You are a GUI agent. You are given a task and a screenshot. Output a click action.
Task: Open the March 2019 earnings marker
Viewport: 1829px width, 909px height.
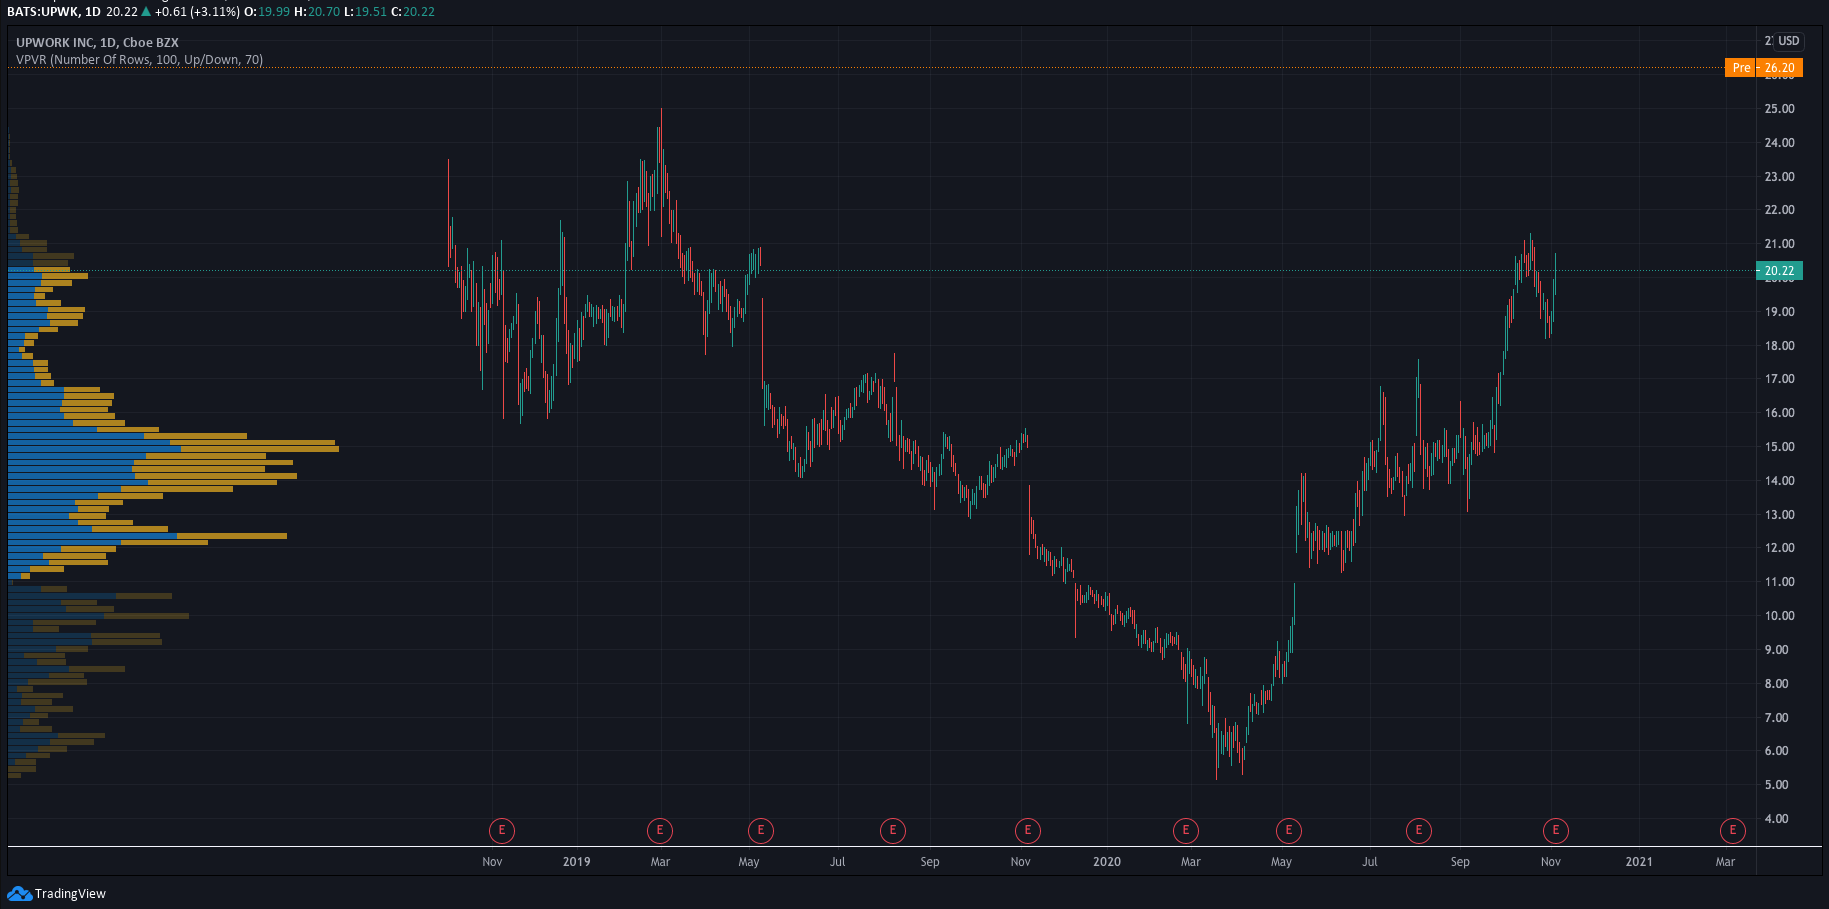coord(659,830)
